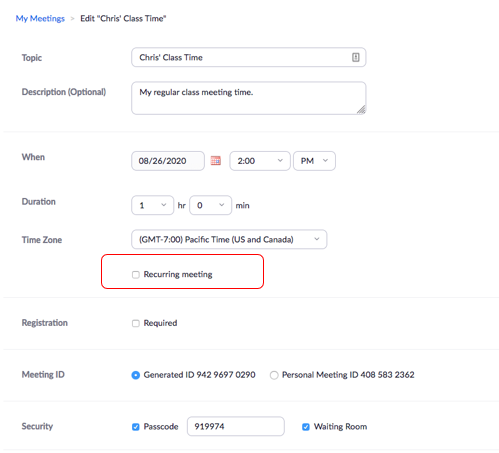Go back to My Meetings
The image size is (499, 453).
pos(40,18)
